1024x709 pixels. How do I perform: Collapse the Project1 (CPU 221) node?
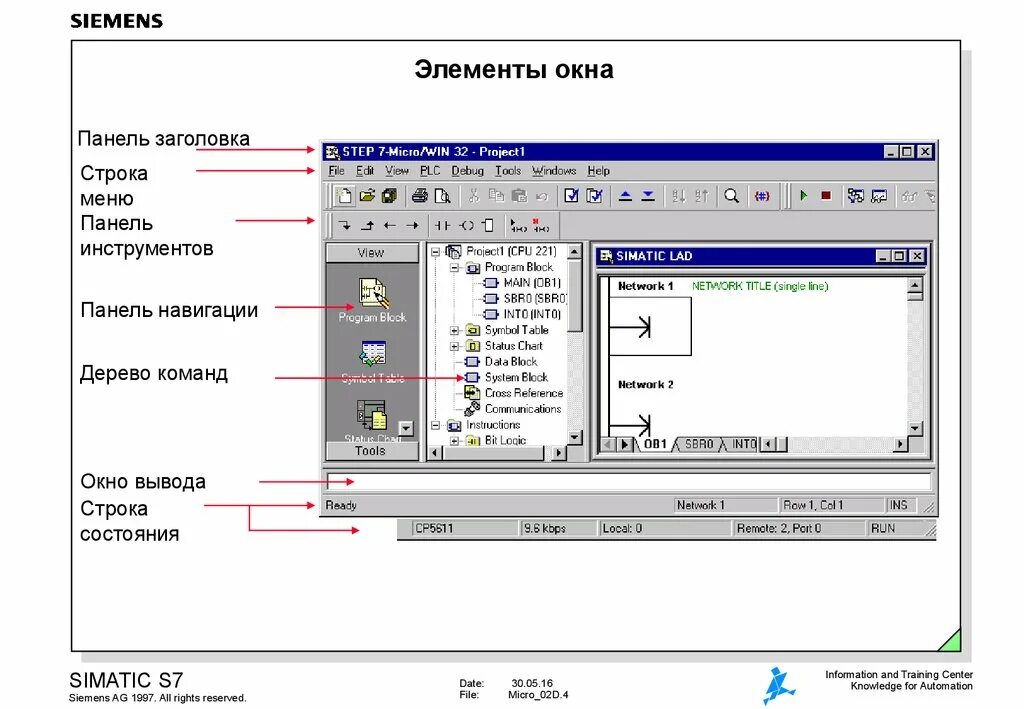(436, 251)
